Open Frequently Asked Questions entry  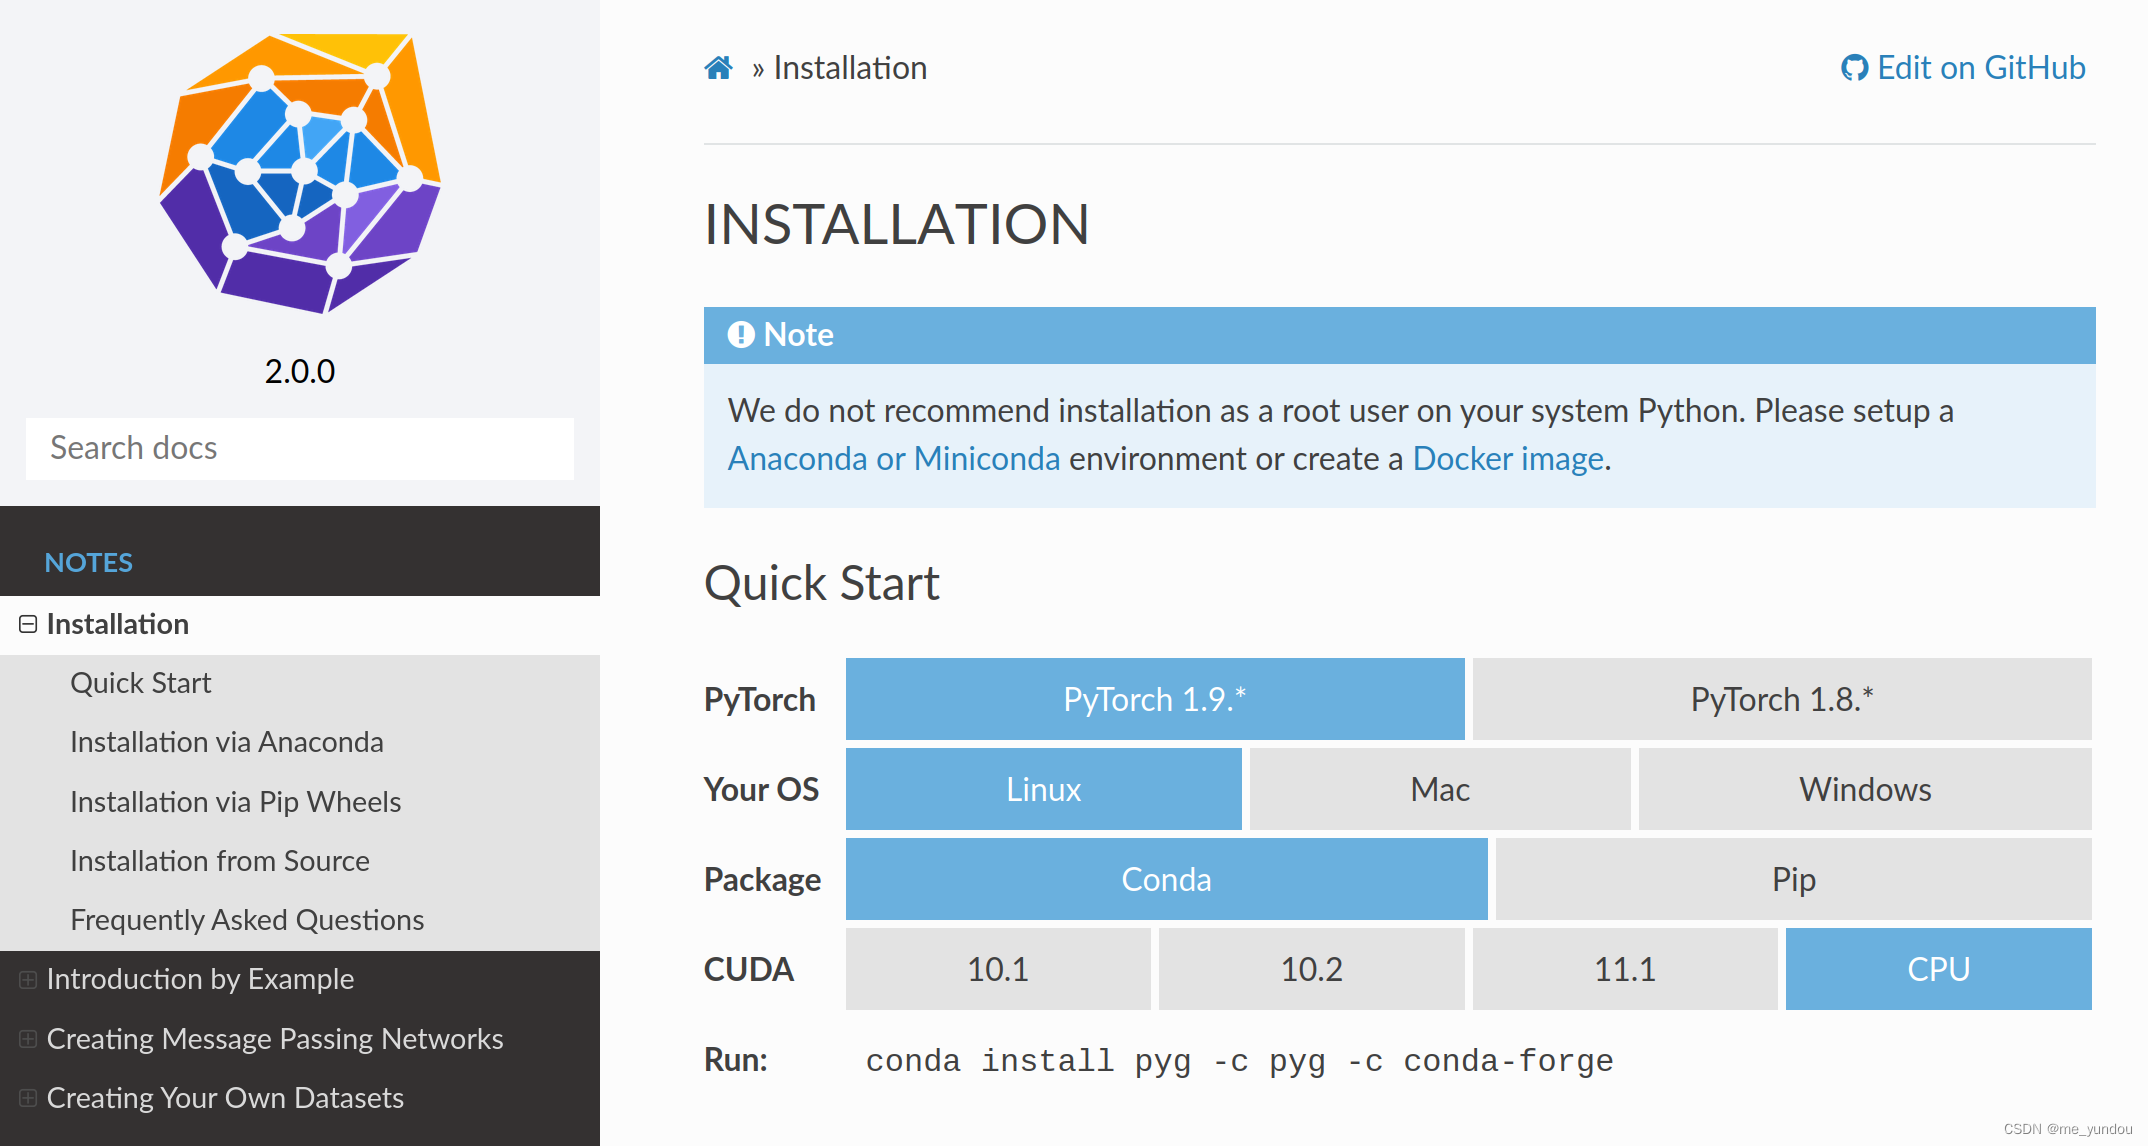point(247,920)
